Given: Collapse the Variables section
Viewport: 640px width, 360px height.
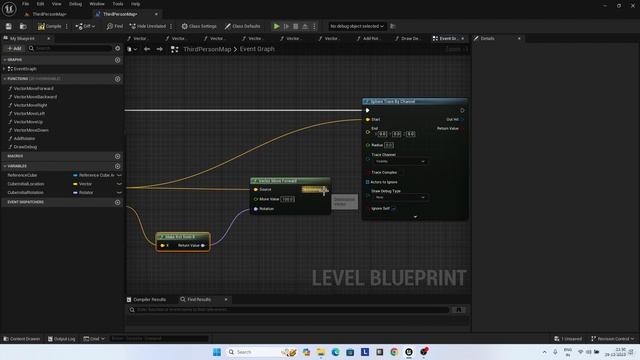Looking at the screenshot, I should 5,166.
